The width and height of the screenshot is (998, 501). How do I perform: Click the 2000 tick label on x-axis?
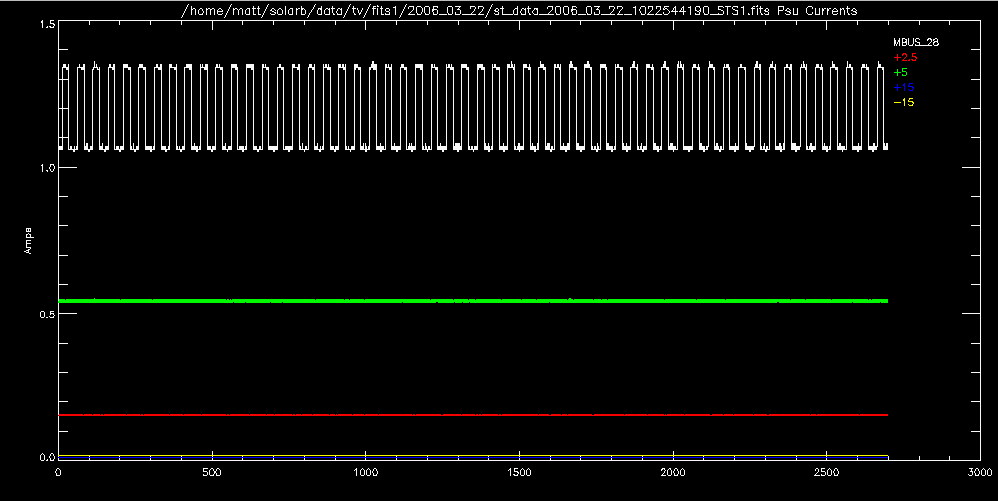[x=674, y=471]
